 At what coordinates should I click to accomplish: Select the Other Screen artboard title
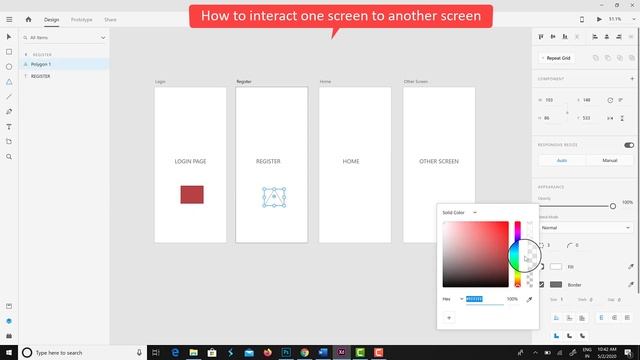pos(416,82)
